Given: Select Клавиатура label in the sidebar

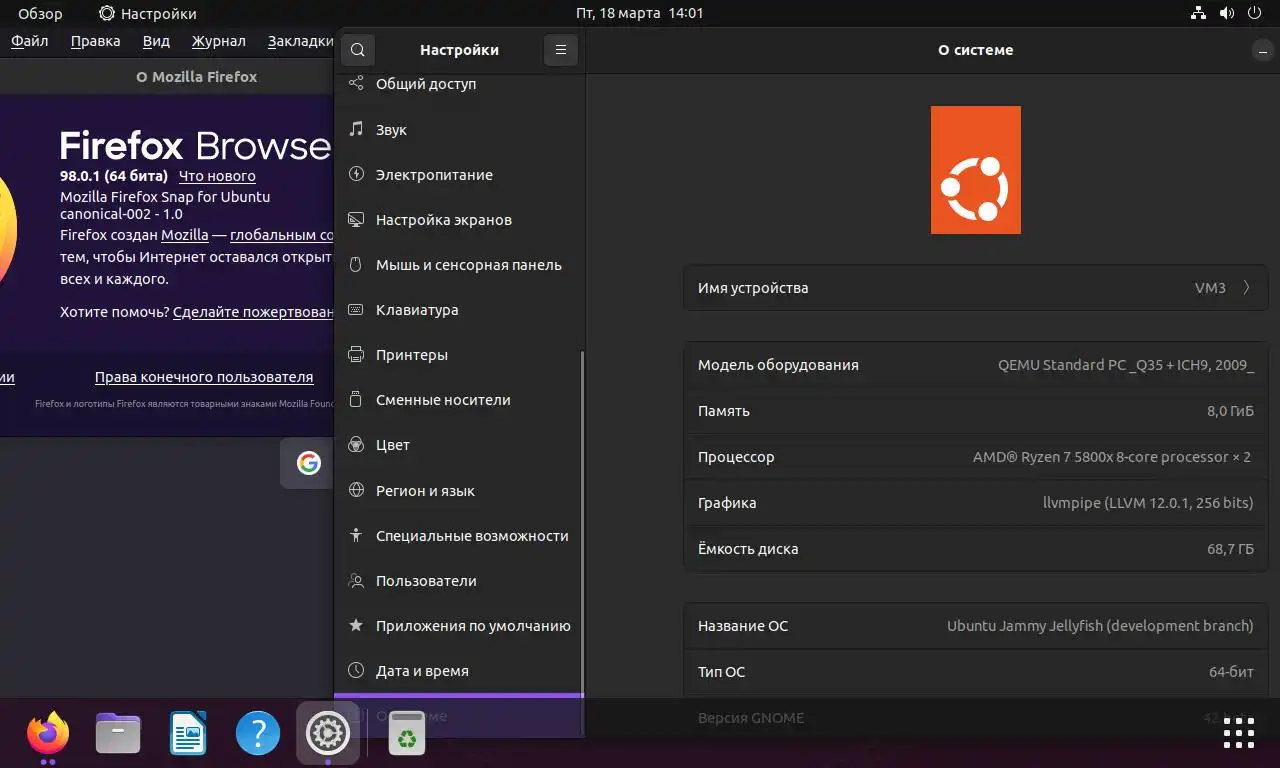Looking at the screenshot, I should (417, 310).
